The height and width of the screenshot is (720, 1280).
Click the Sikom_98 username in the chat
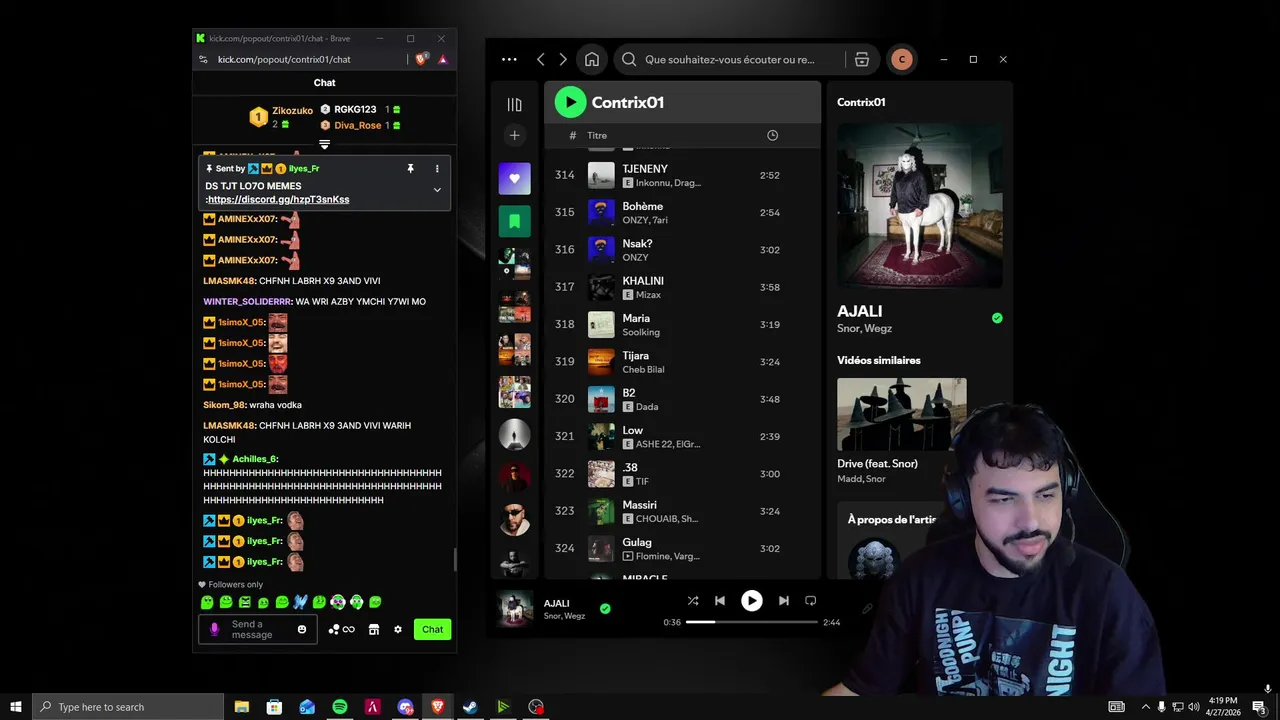click(224, 405)
